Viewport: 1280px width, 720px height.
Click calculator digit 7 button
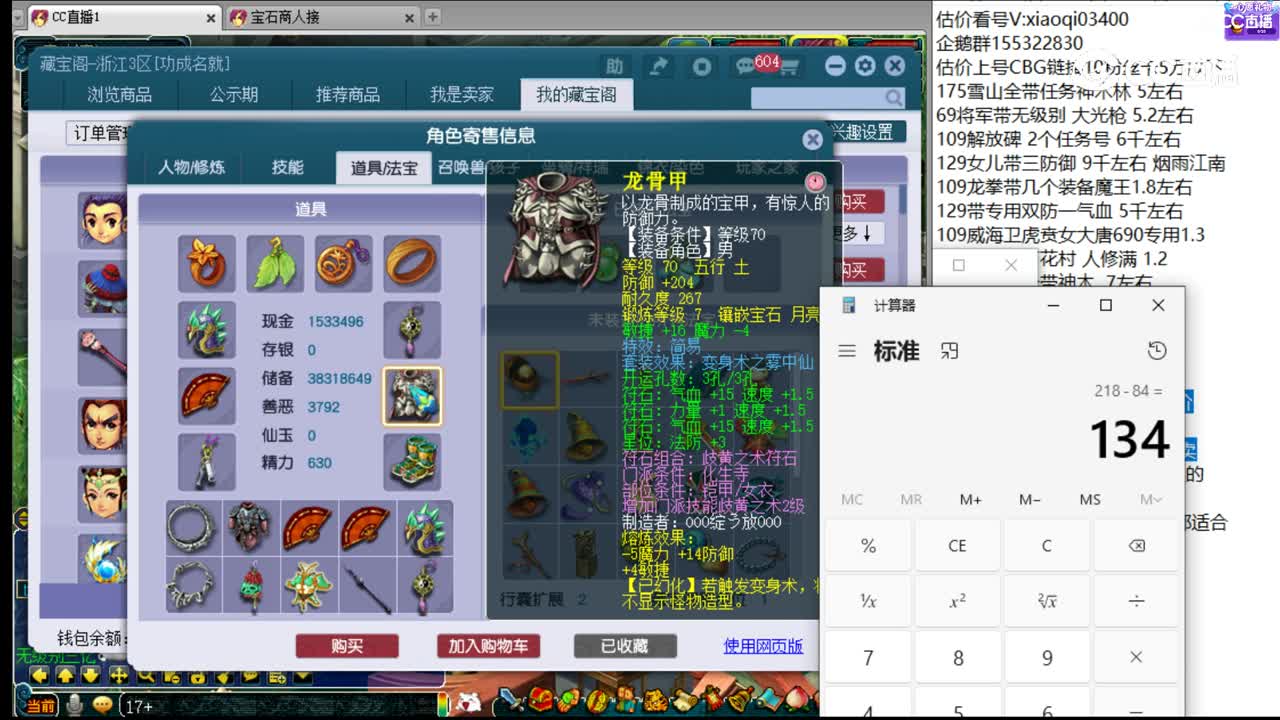pos(868,658)
